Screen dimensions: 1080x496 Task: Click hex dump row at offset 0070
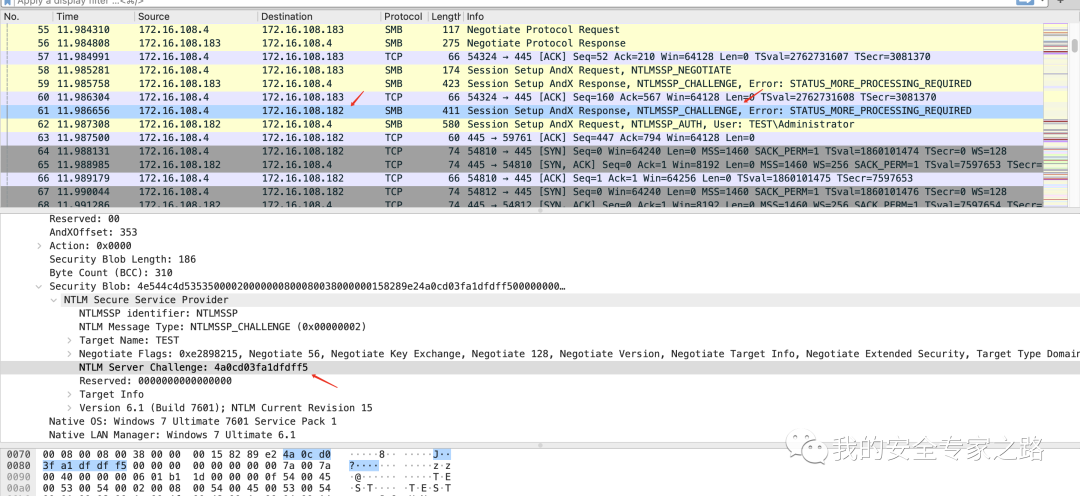(x=229, y=455)
